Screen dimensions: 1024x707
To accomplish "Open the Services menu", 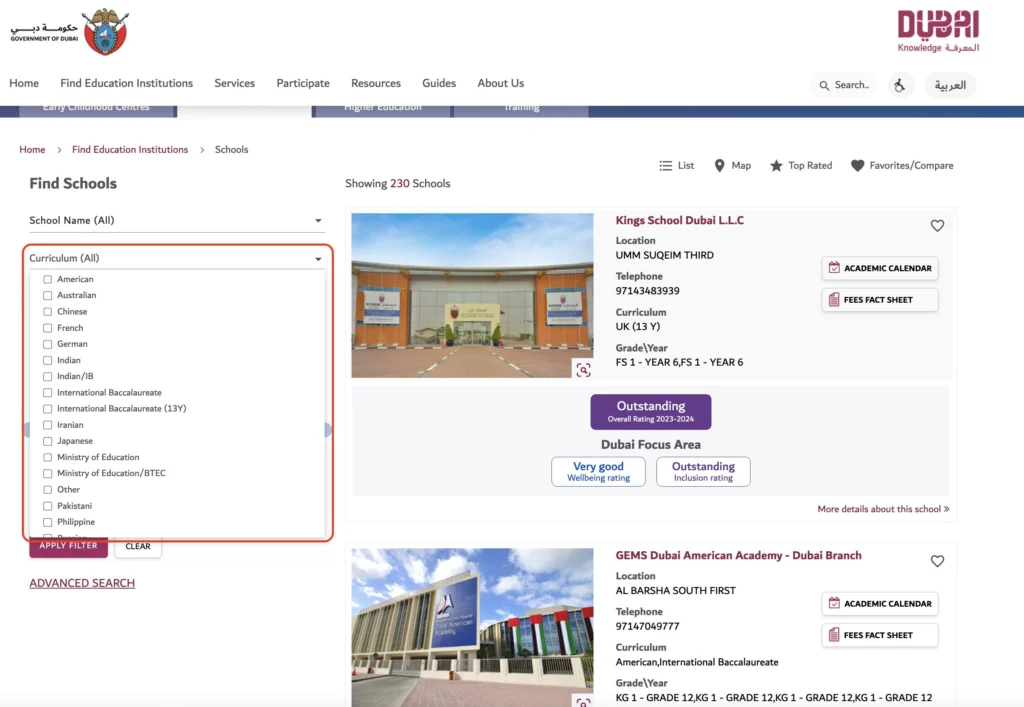I will (234, 84).
